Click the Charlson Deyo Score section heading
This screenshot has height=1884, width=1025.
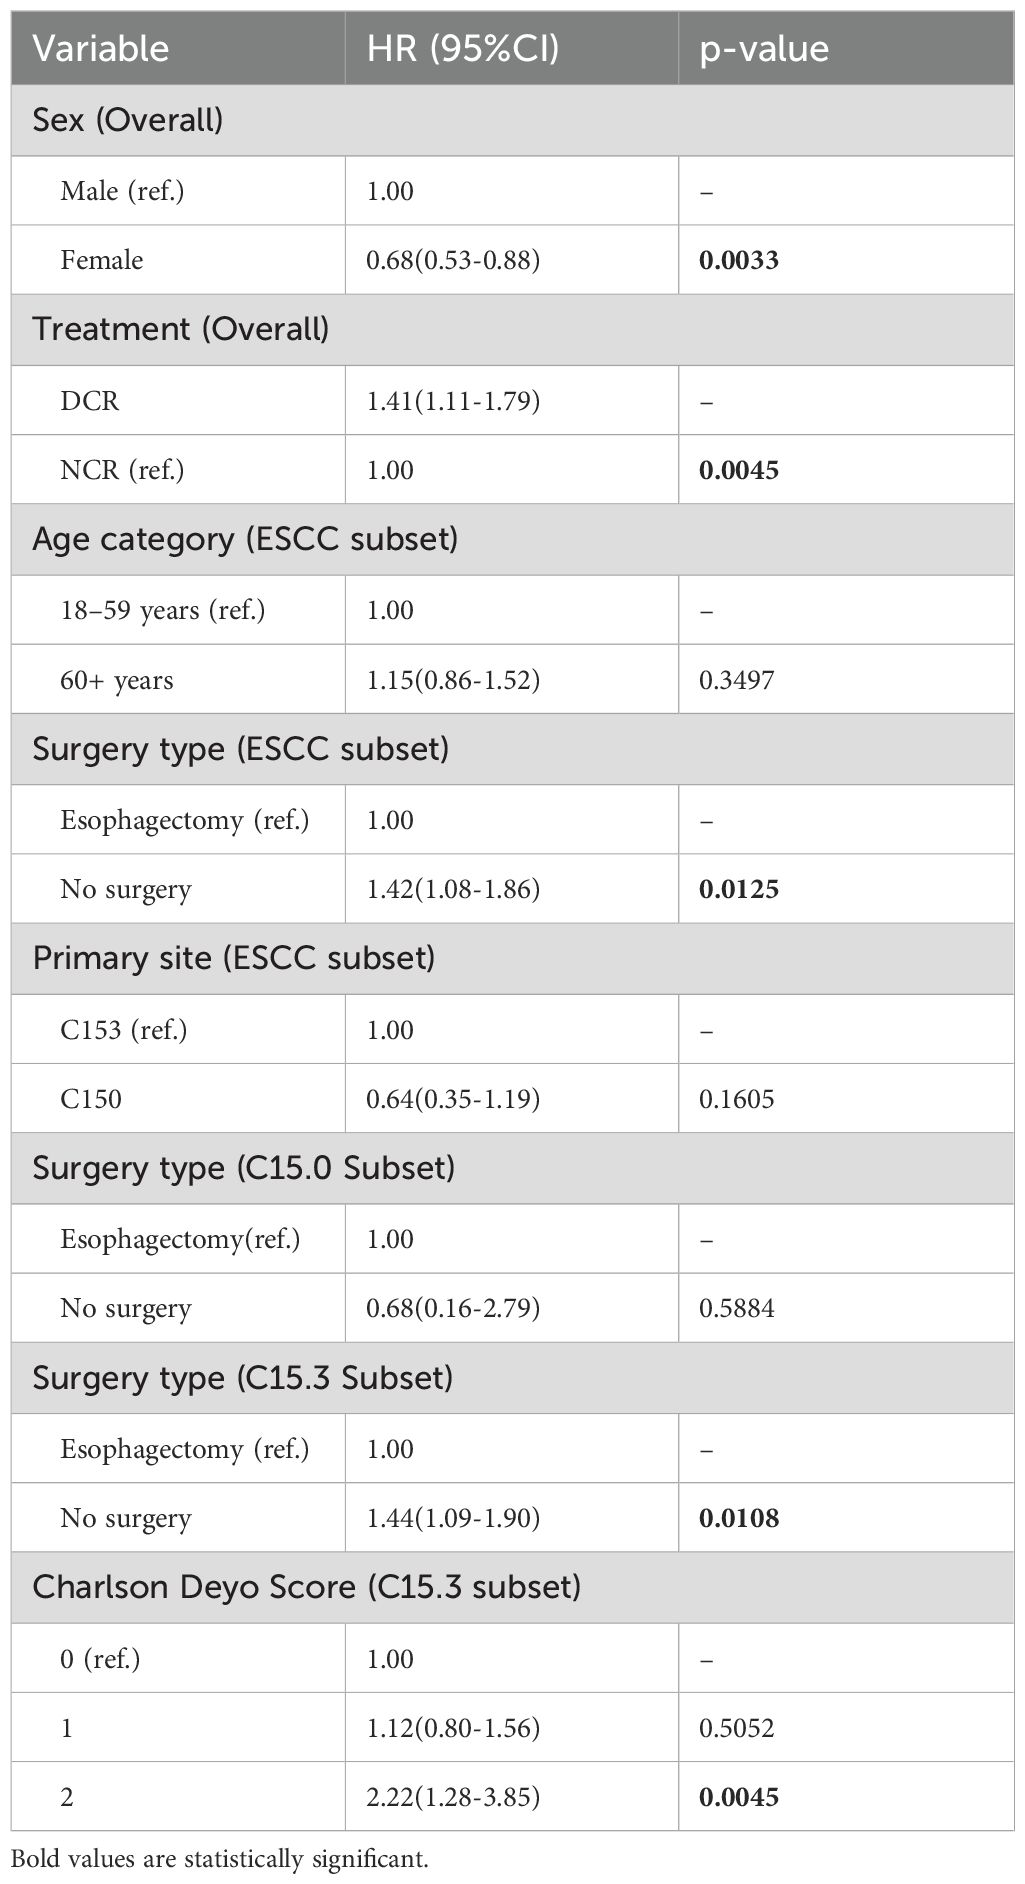[x=307, y=1587]
